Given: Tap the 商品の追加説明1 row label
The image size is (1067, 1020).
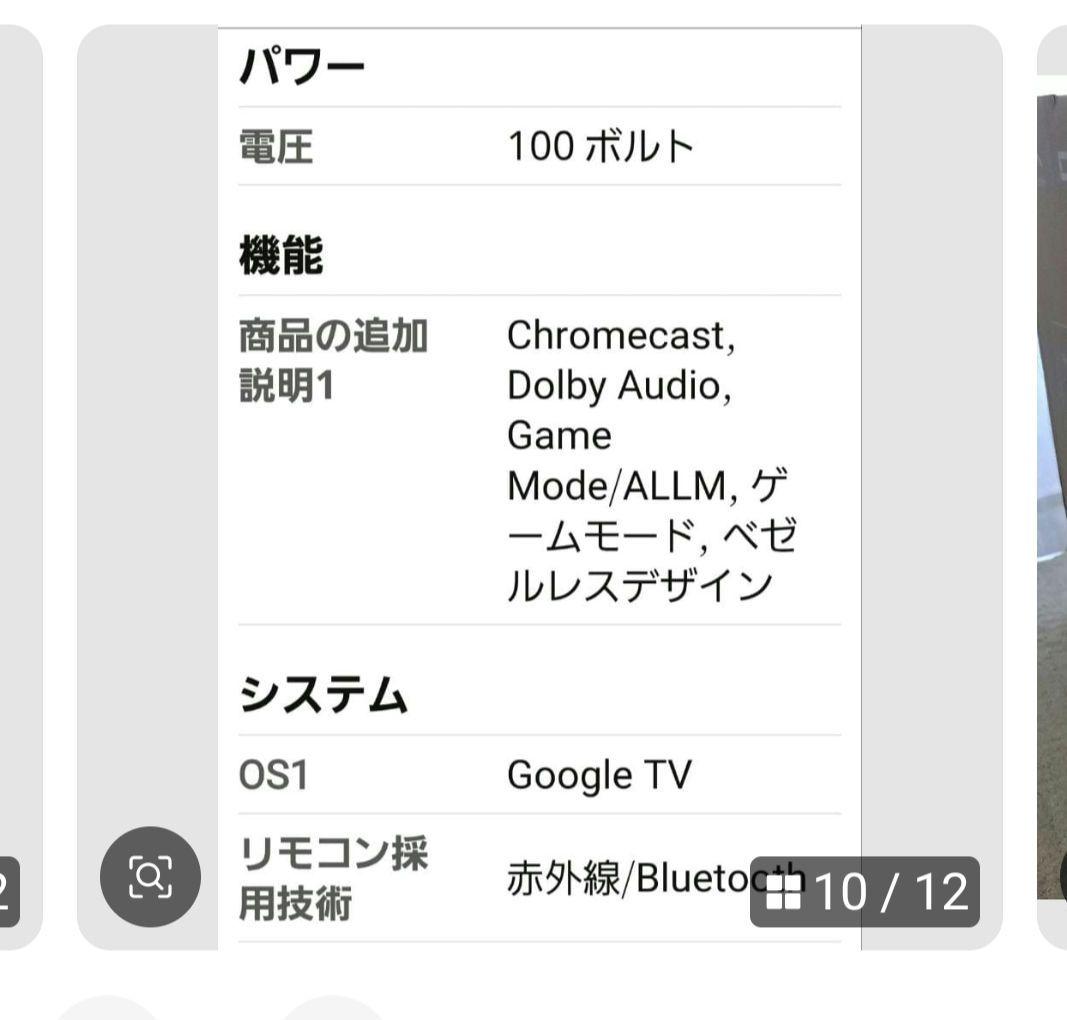Looking at the screenshot, I should (x=334, y=360).
